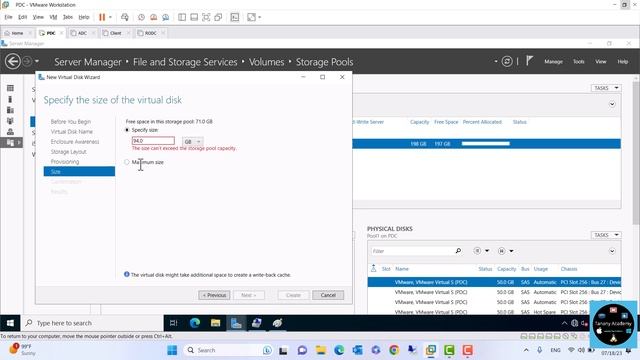Image resolution: width=640 pixels, height=360 pixels.
Task: Open the VMware Help menu
Action: pyautogui.click(x=84, y=17)
